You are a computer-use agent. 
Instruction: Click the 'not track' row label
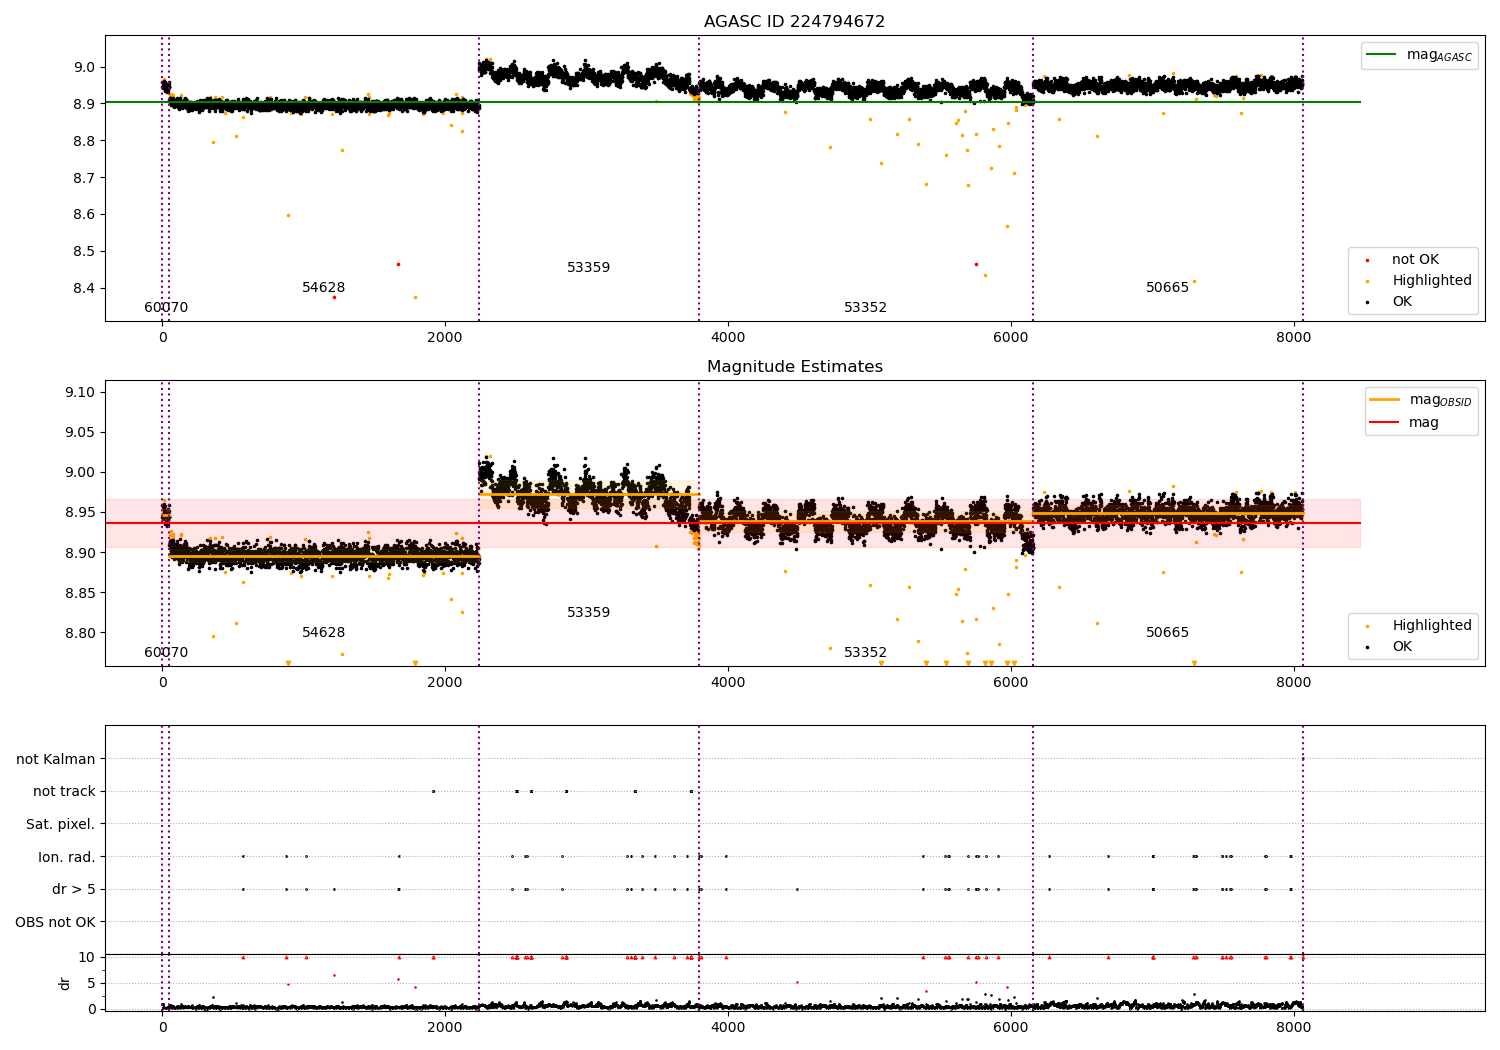[64, 792]
